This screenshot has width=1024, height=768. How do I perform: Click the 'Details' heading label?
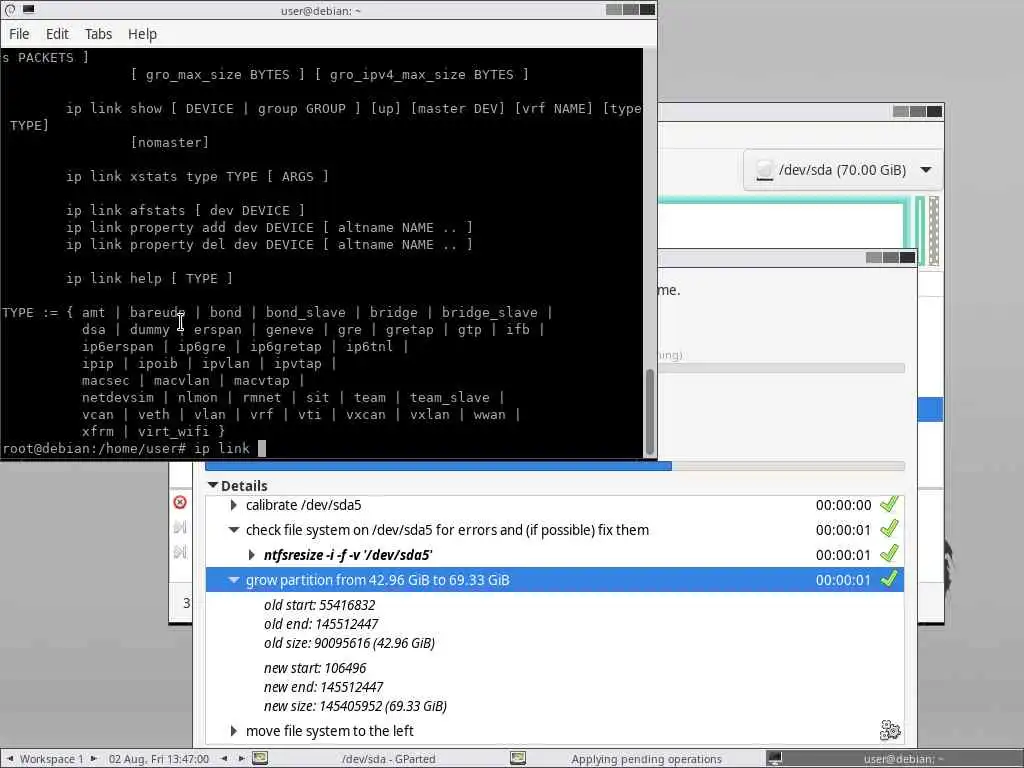point(244,485)
